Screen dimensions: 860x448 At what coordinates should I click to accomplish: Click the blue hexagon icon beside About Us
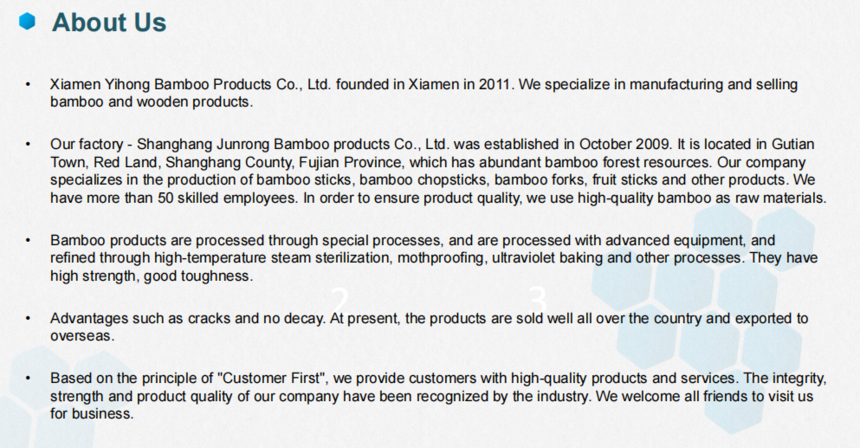tap(27, 21)
